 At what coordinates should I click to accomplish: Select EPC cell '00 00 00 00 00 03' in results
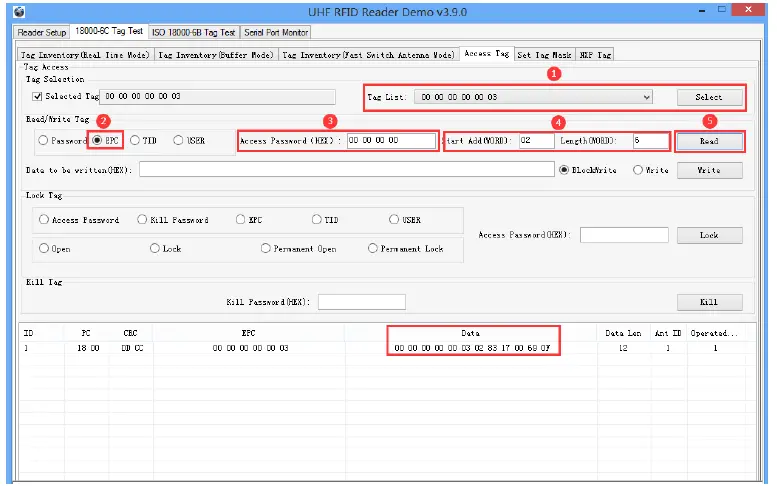[x=250, y=348]
